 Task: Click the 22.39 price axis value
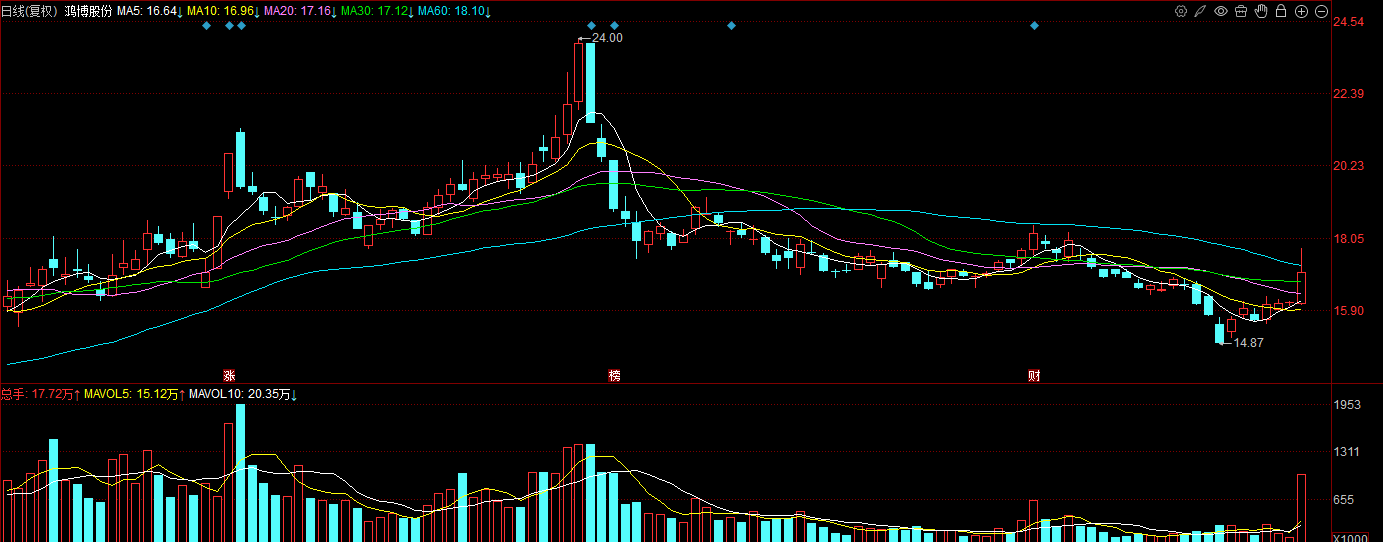(x=1349, y=94)
